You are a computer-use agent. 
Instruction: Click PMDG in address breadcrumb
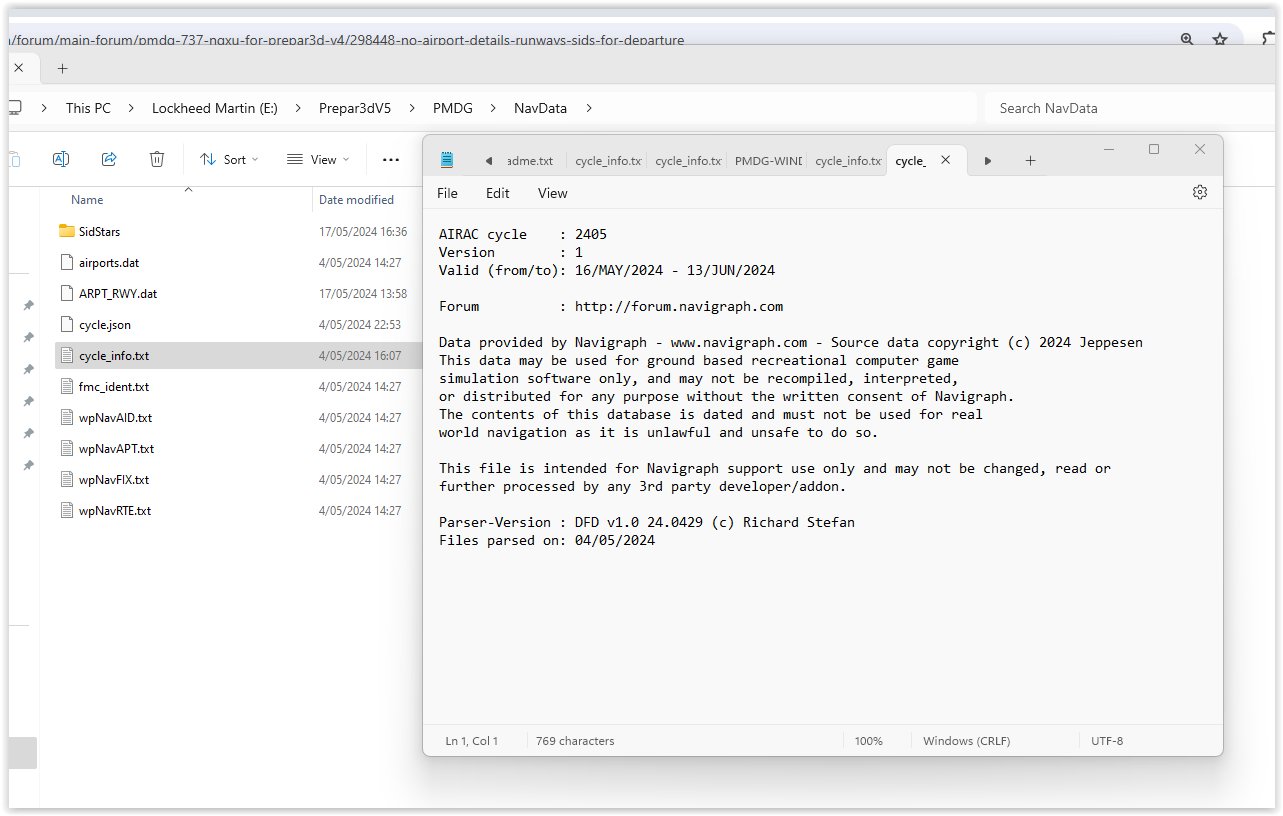(452, 108)
